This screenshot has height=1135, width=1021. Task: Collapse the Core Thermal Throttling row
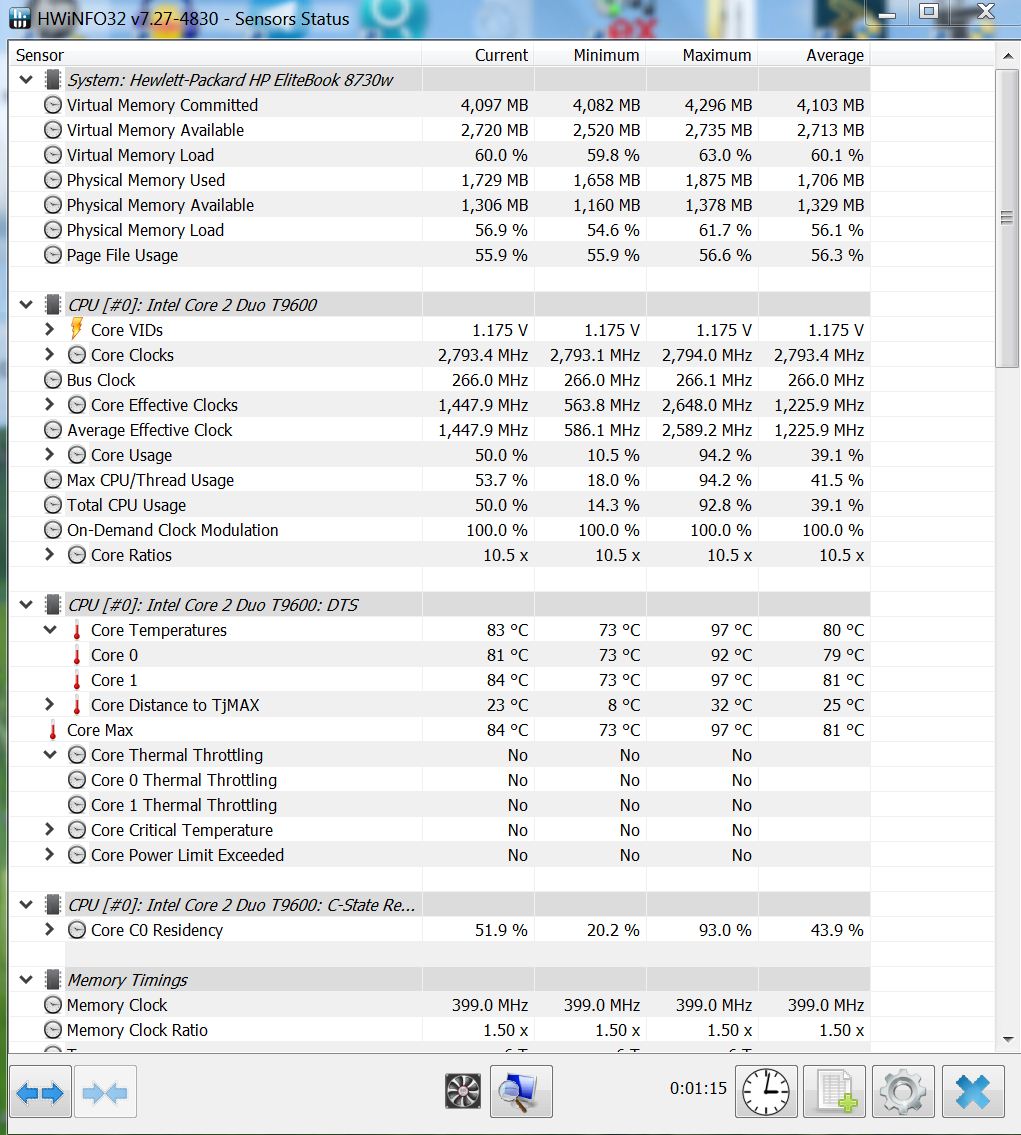click(50, 755)
